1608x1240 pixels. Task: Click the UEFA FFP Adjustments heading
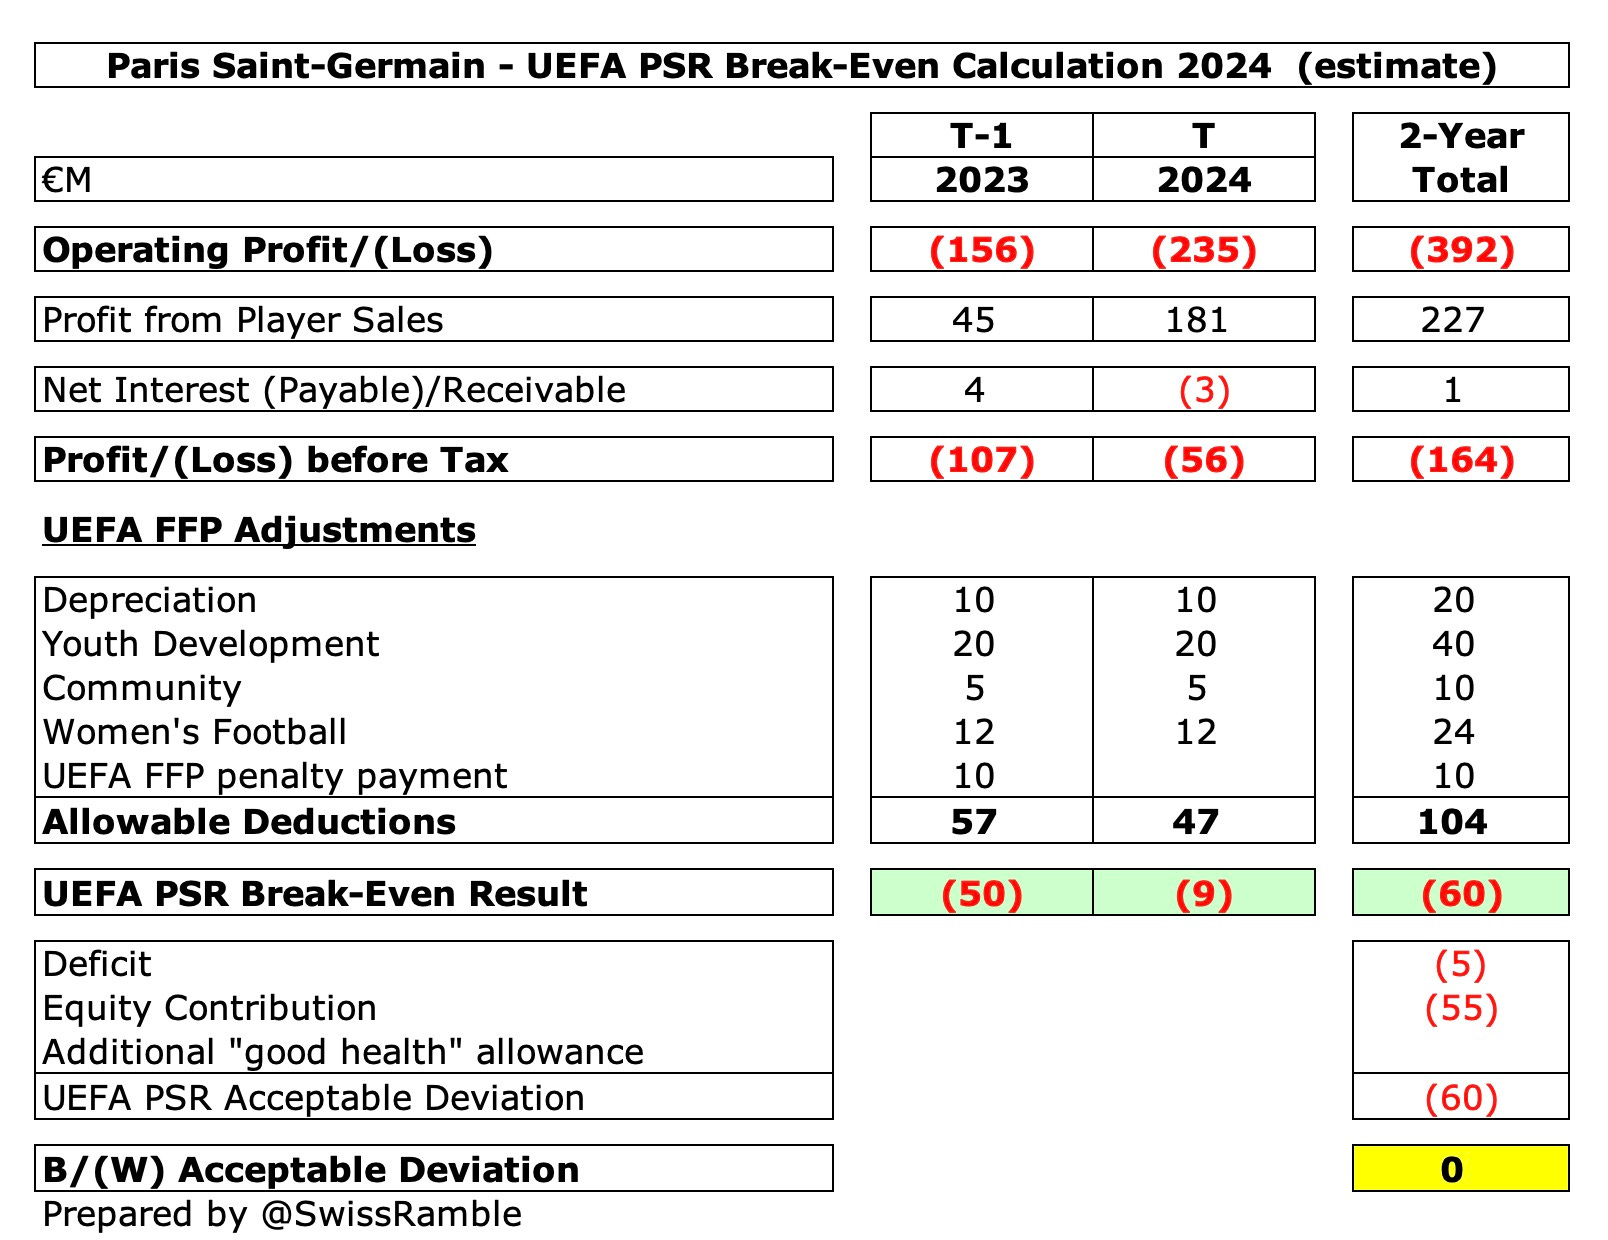255,532
